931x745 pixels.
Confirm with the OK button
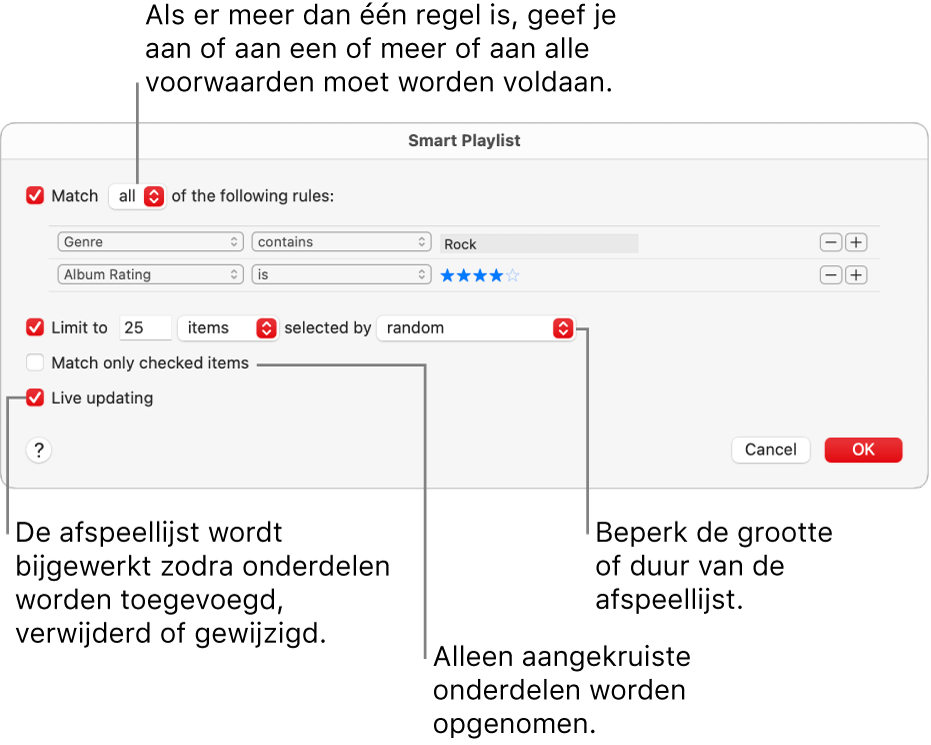(x=863, y=450)
